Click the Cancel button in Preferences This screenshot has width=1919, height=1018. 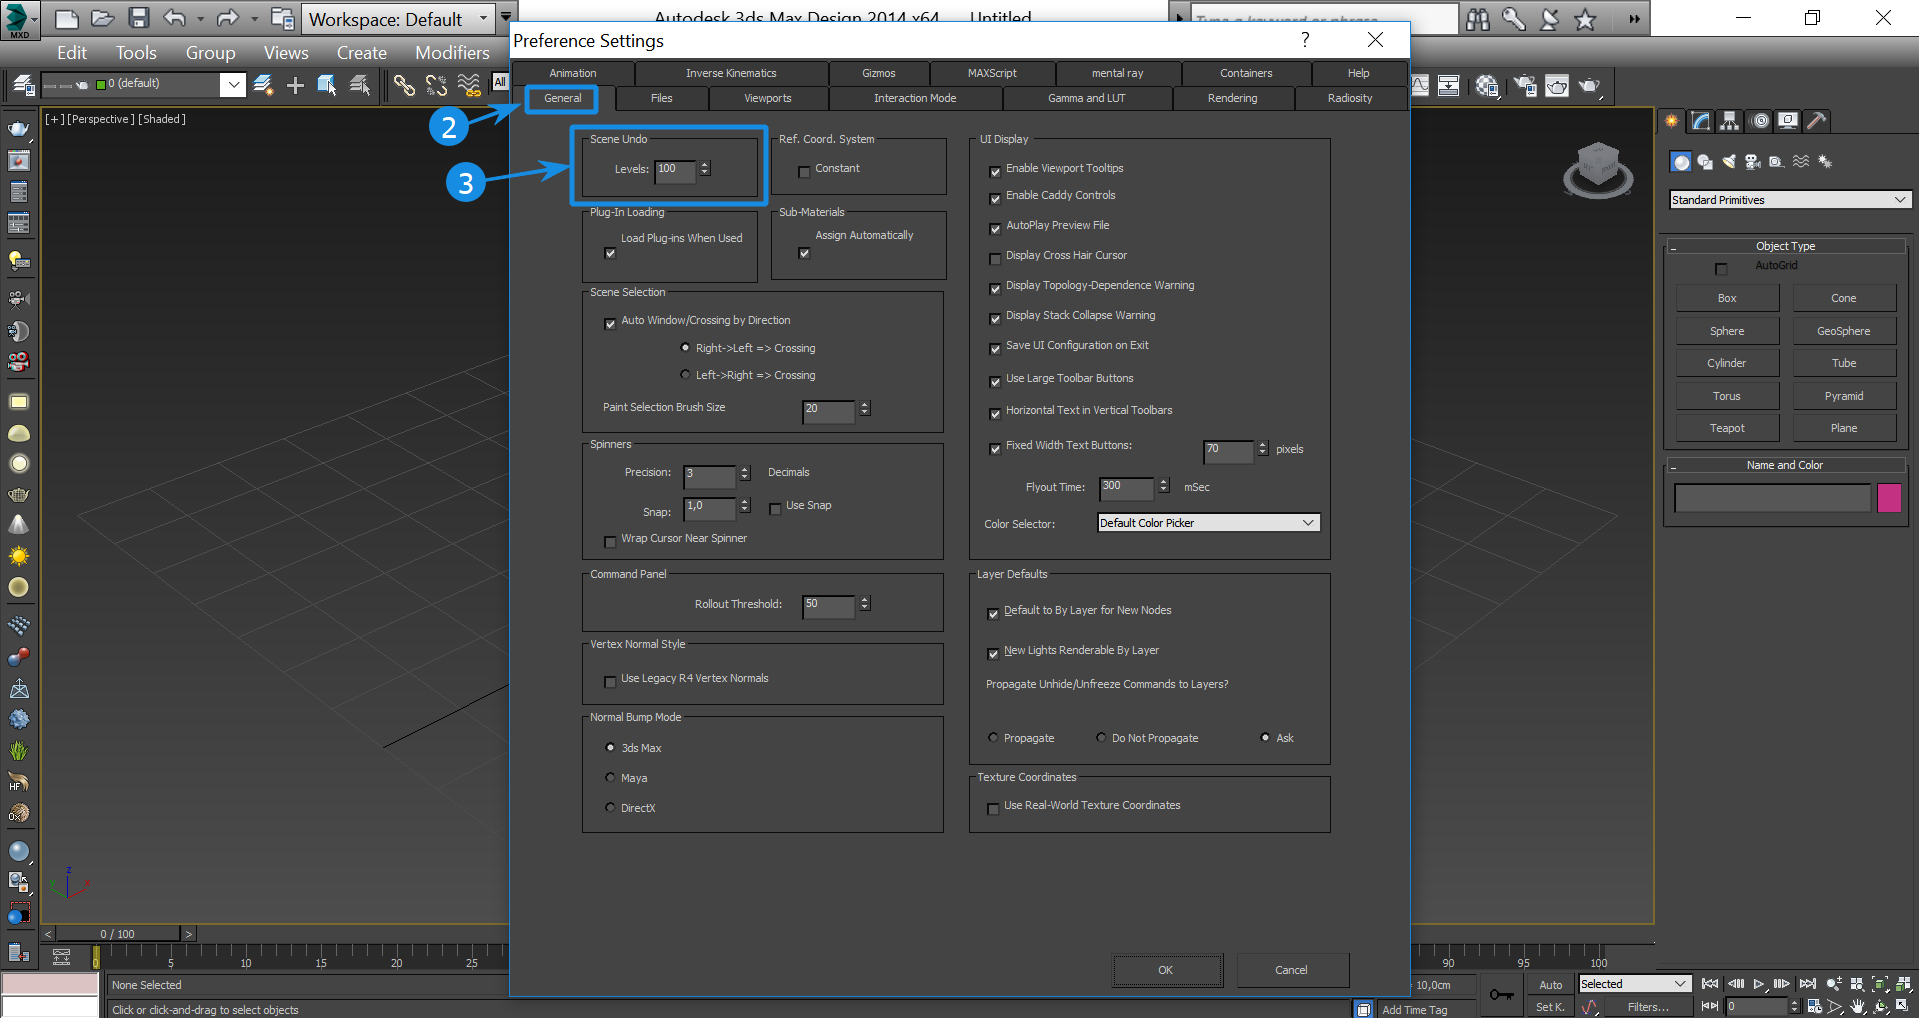(1291, 970)
